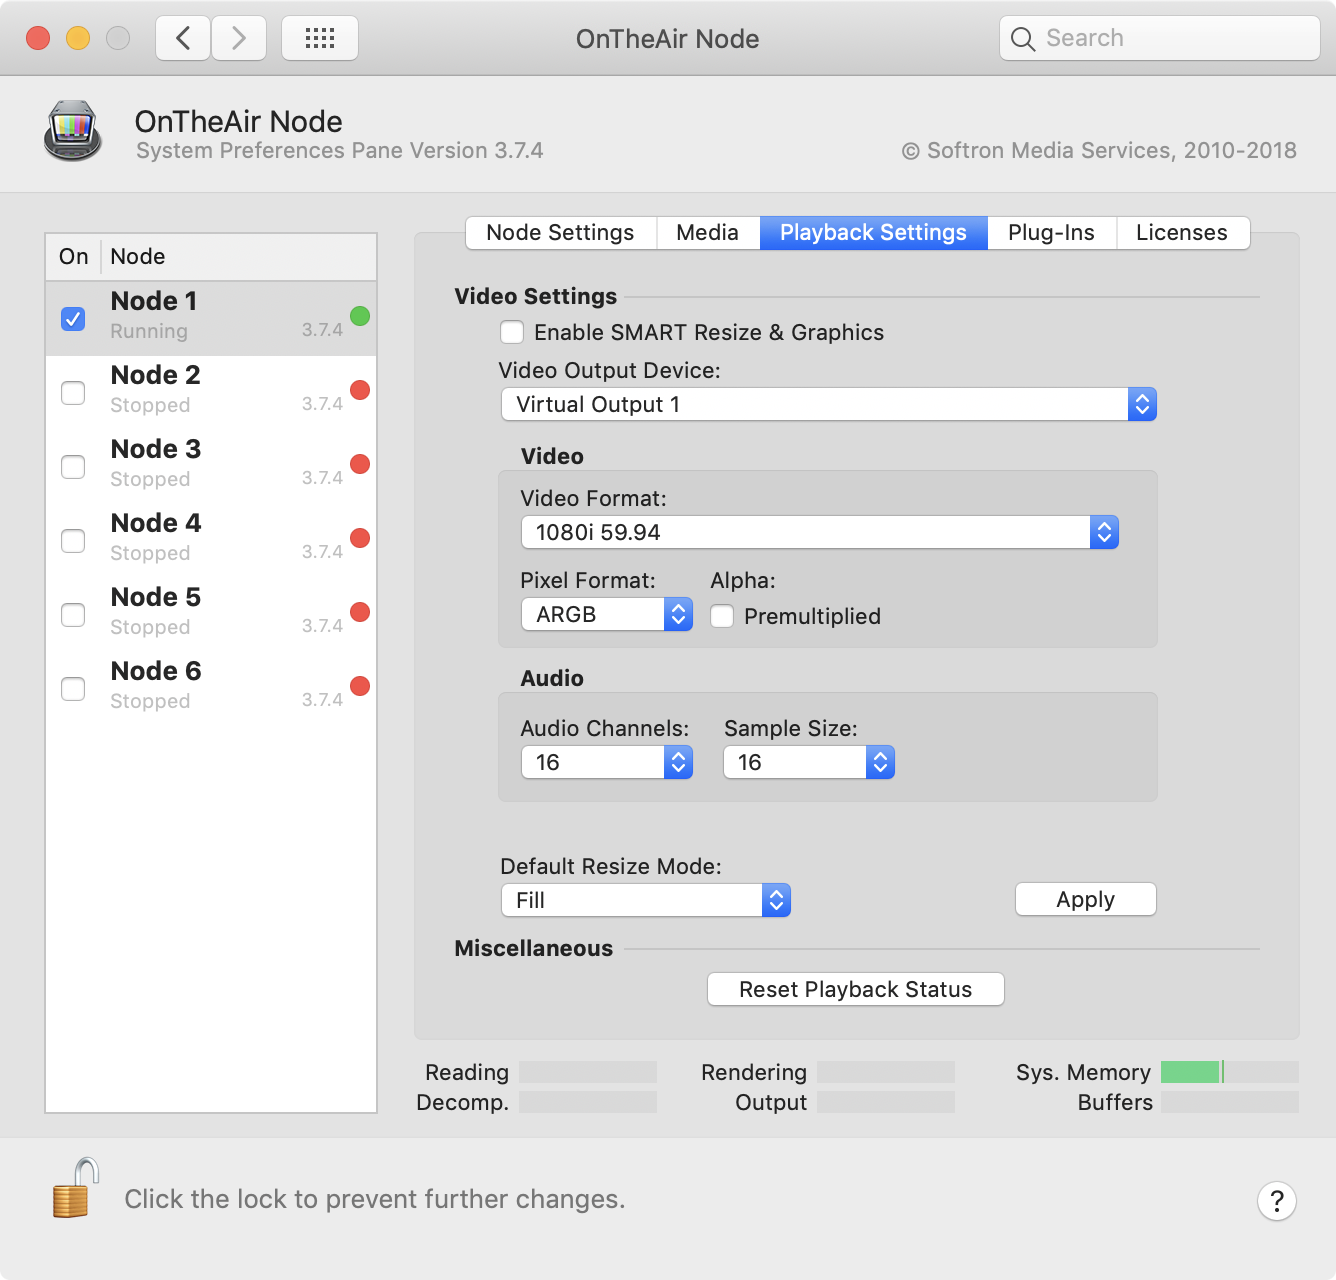Viewport: 1336px width, 1280px height.
Task: Click the lock icon to prevent changes
Action: [x=76, y=1188]
